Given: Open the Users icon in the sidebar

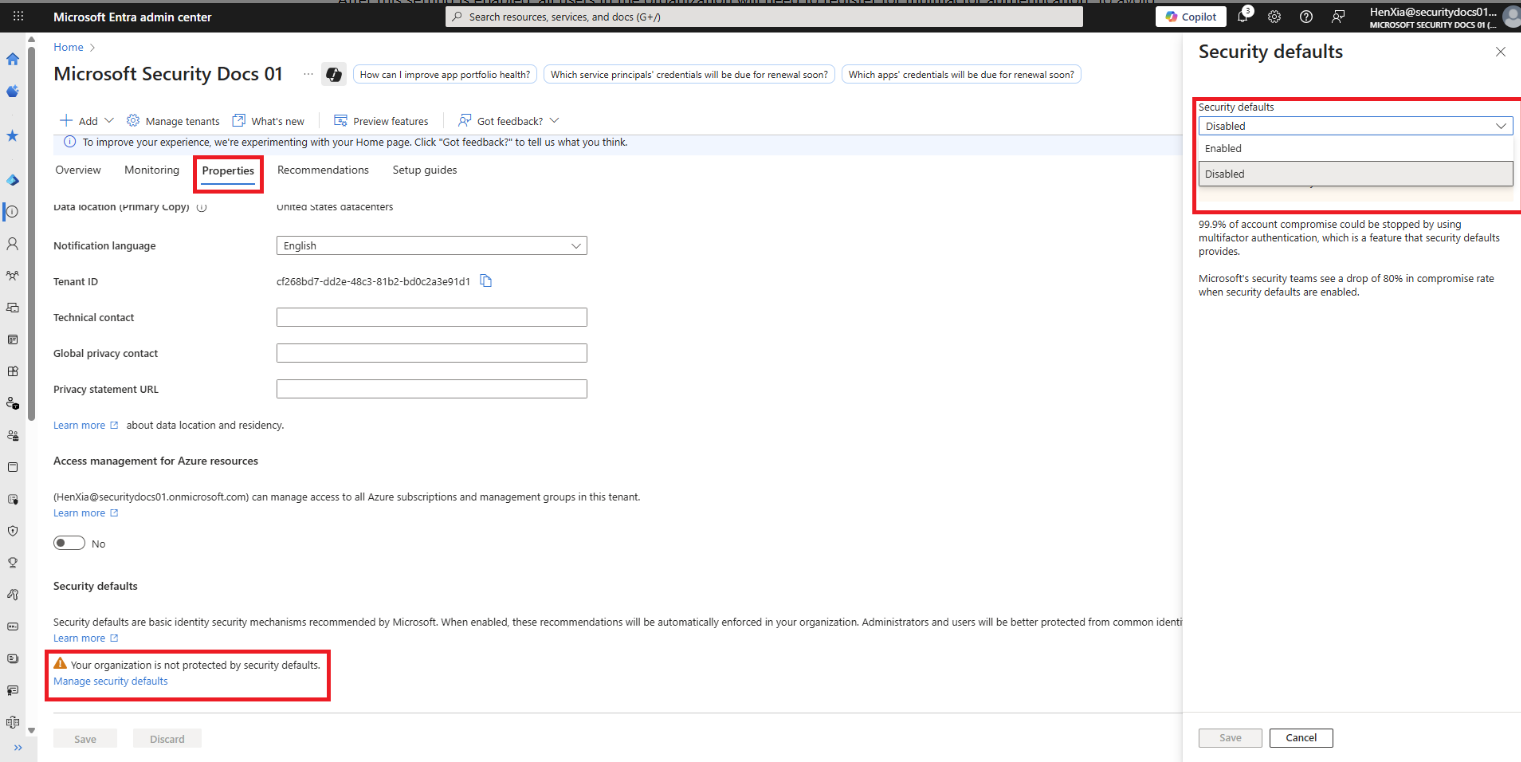Looking at the screenshot, I should [12, 243].
